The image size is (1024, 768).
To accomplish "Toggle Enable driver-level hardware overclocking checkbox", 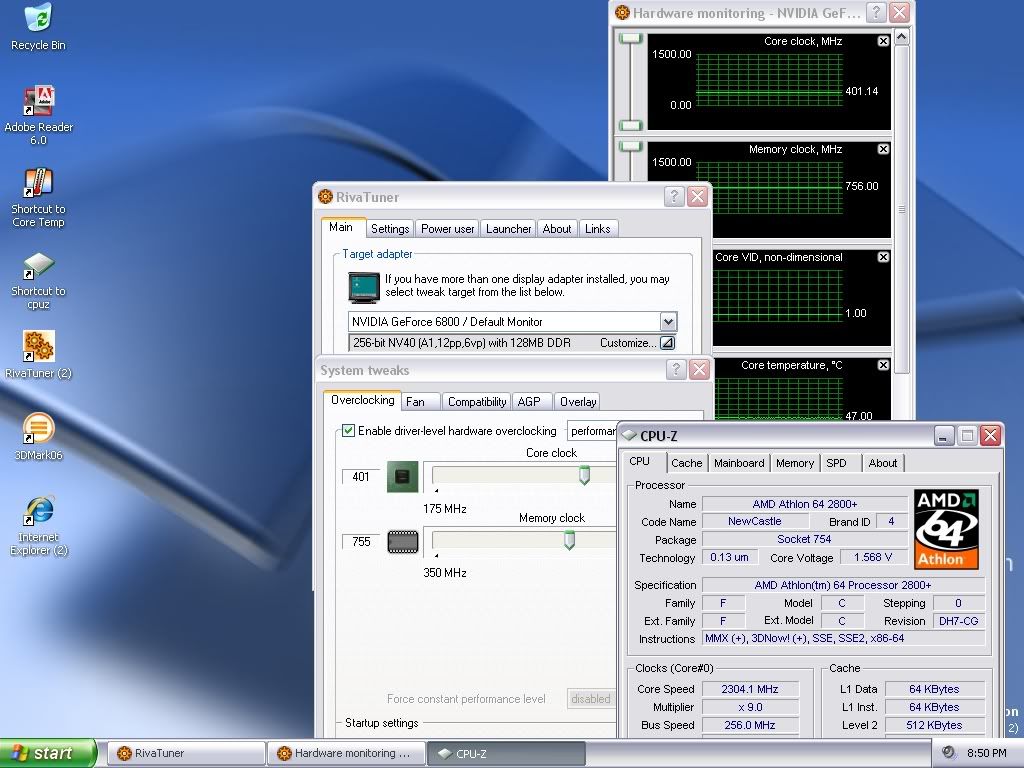I will [x=348, y=431].
